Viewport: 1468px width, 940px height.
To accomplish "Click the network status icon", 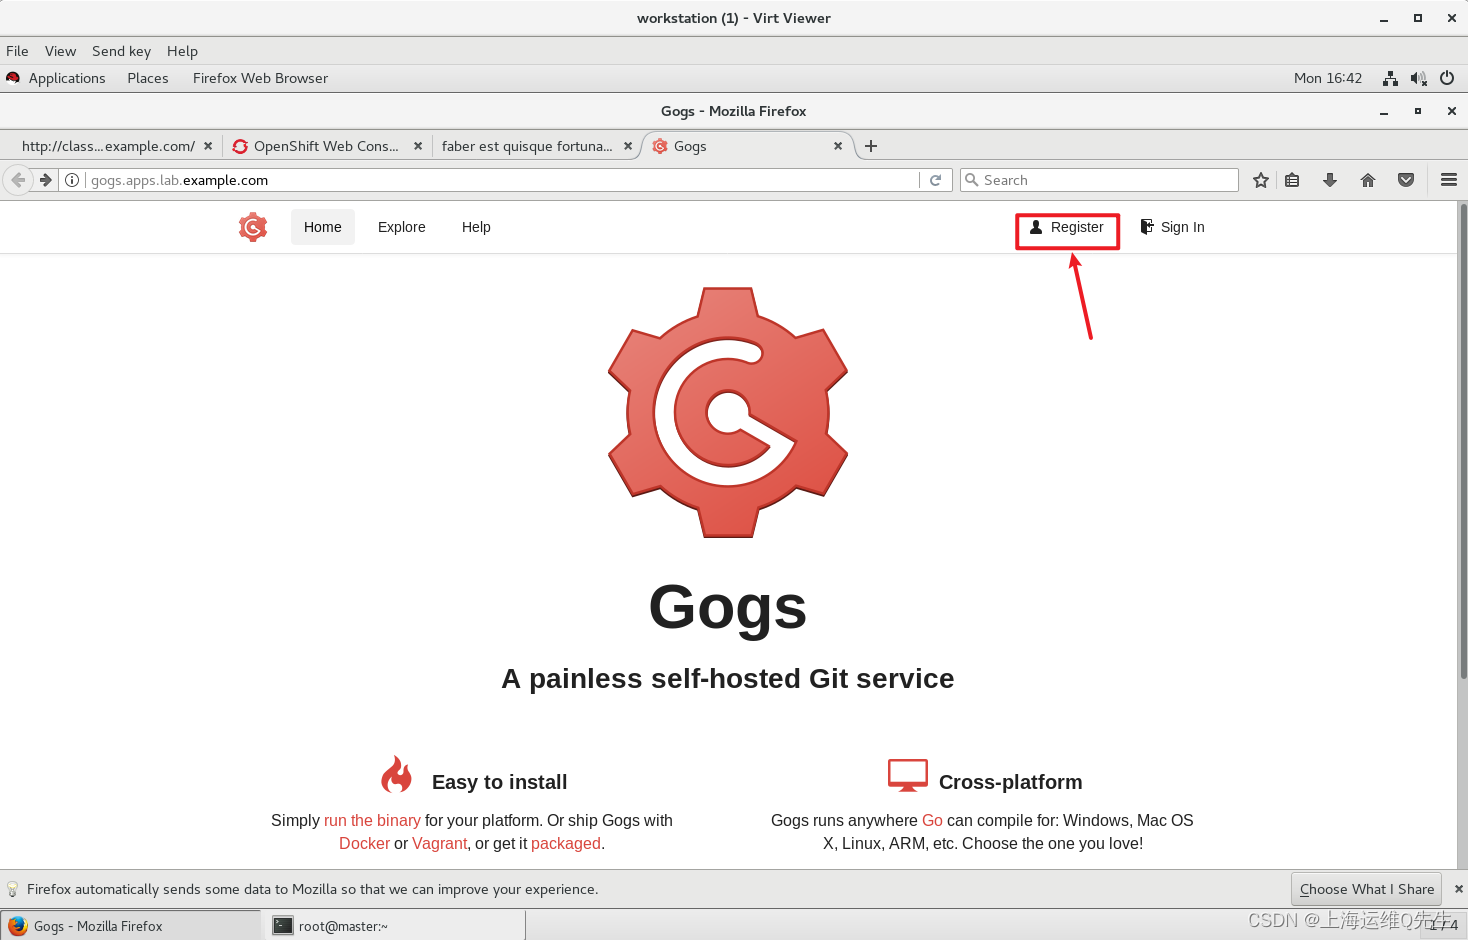I will click(x=1390, y=78).
